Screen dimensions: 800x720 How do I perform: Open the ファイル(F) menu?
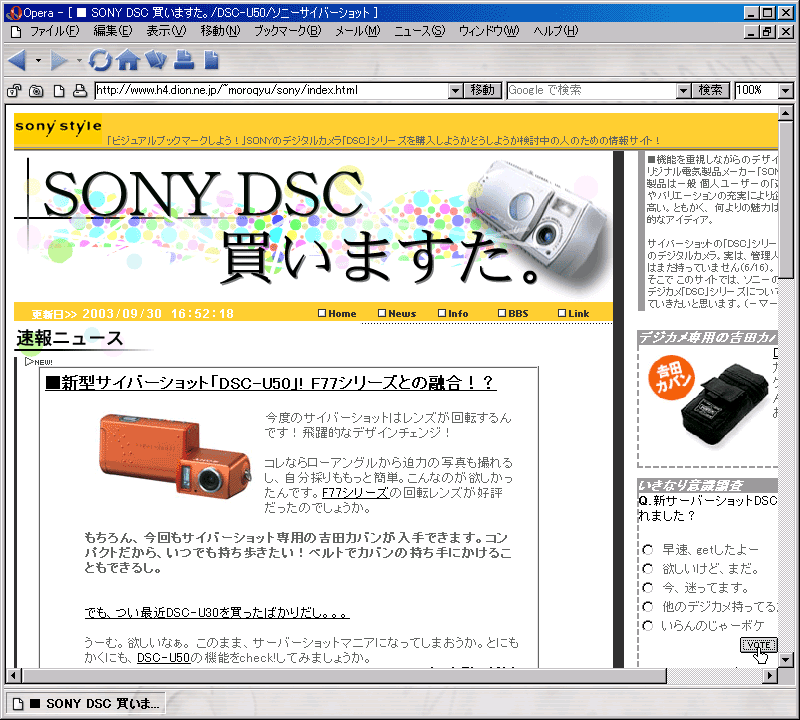(55, 32)
